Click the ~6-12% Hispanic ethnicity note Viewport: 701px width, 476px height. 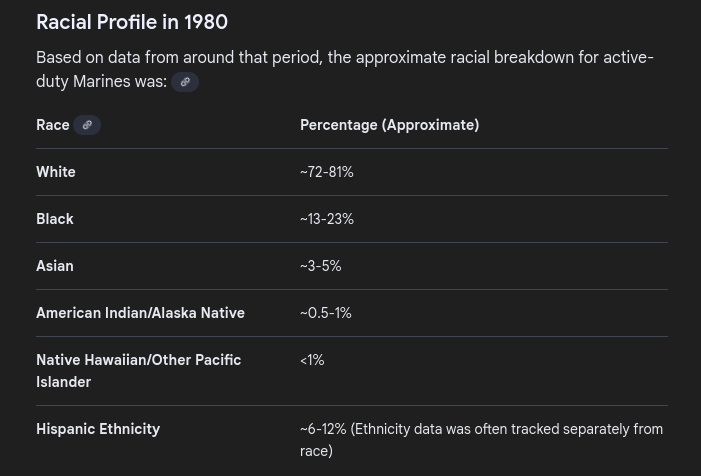(x=481, y=440)
